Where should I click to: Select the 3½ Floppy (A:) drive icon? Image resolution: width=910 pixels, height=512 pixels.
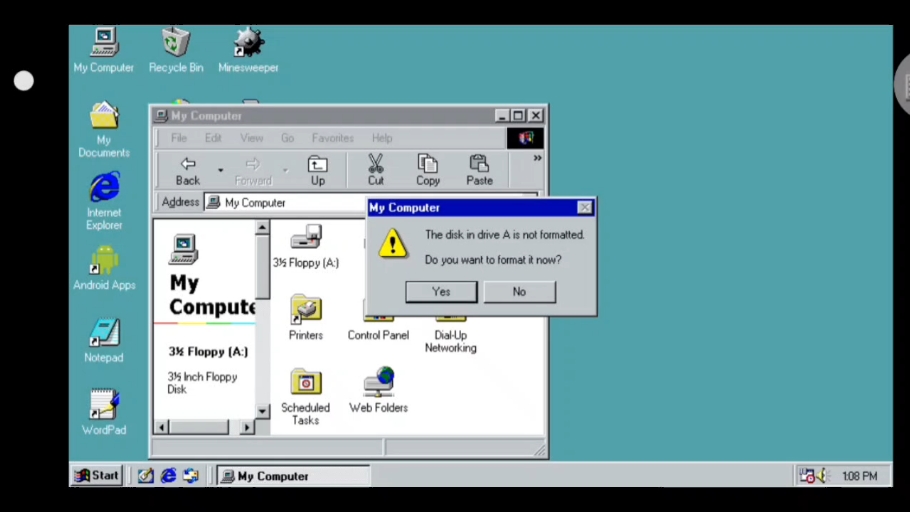(306, 246)
